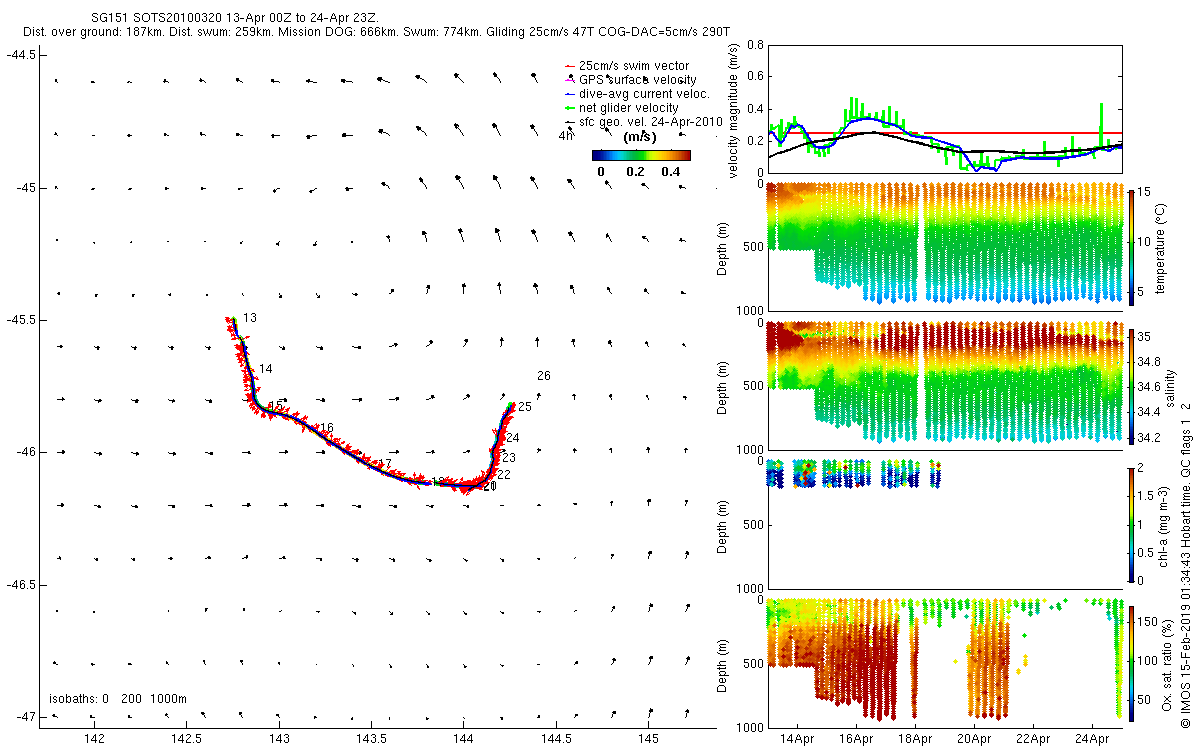Viewport: 1200px width, 750px height.
Task: Click '20Apr' date tick on time axis
Action: click(x=975, y=739)
